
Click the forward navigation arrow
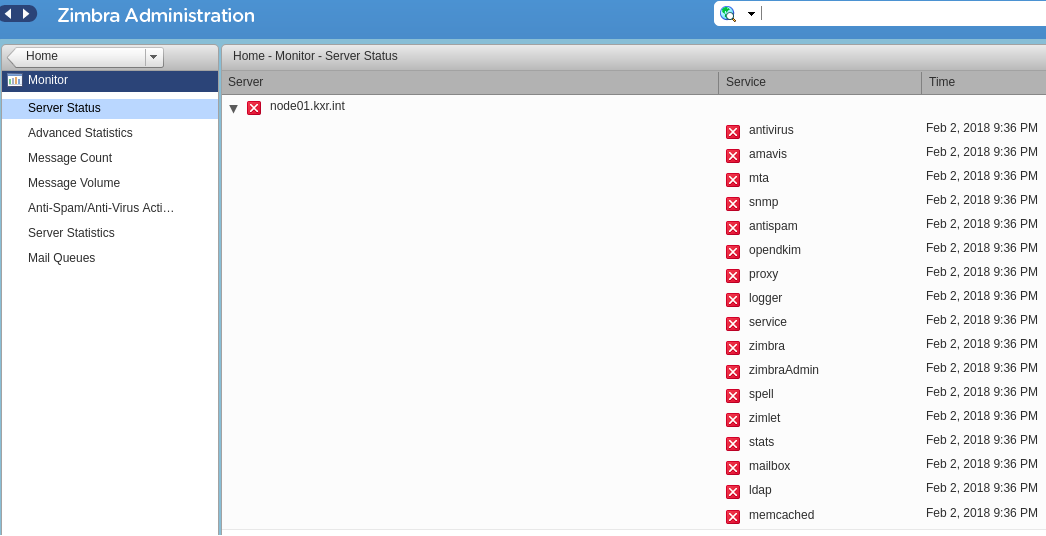pos(26,13)
